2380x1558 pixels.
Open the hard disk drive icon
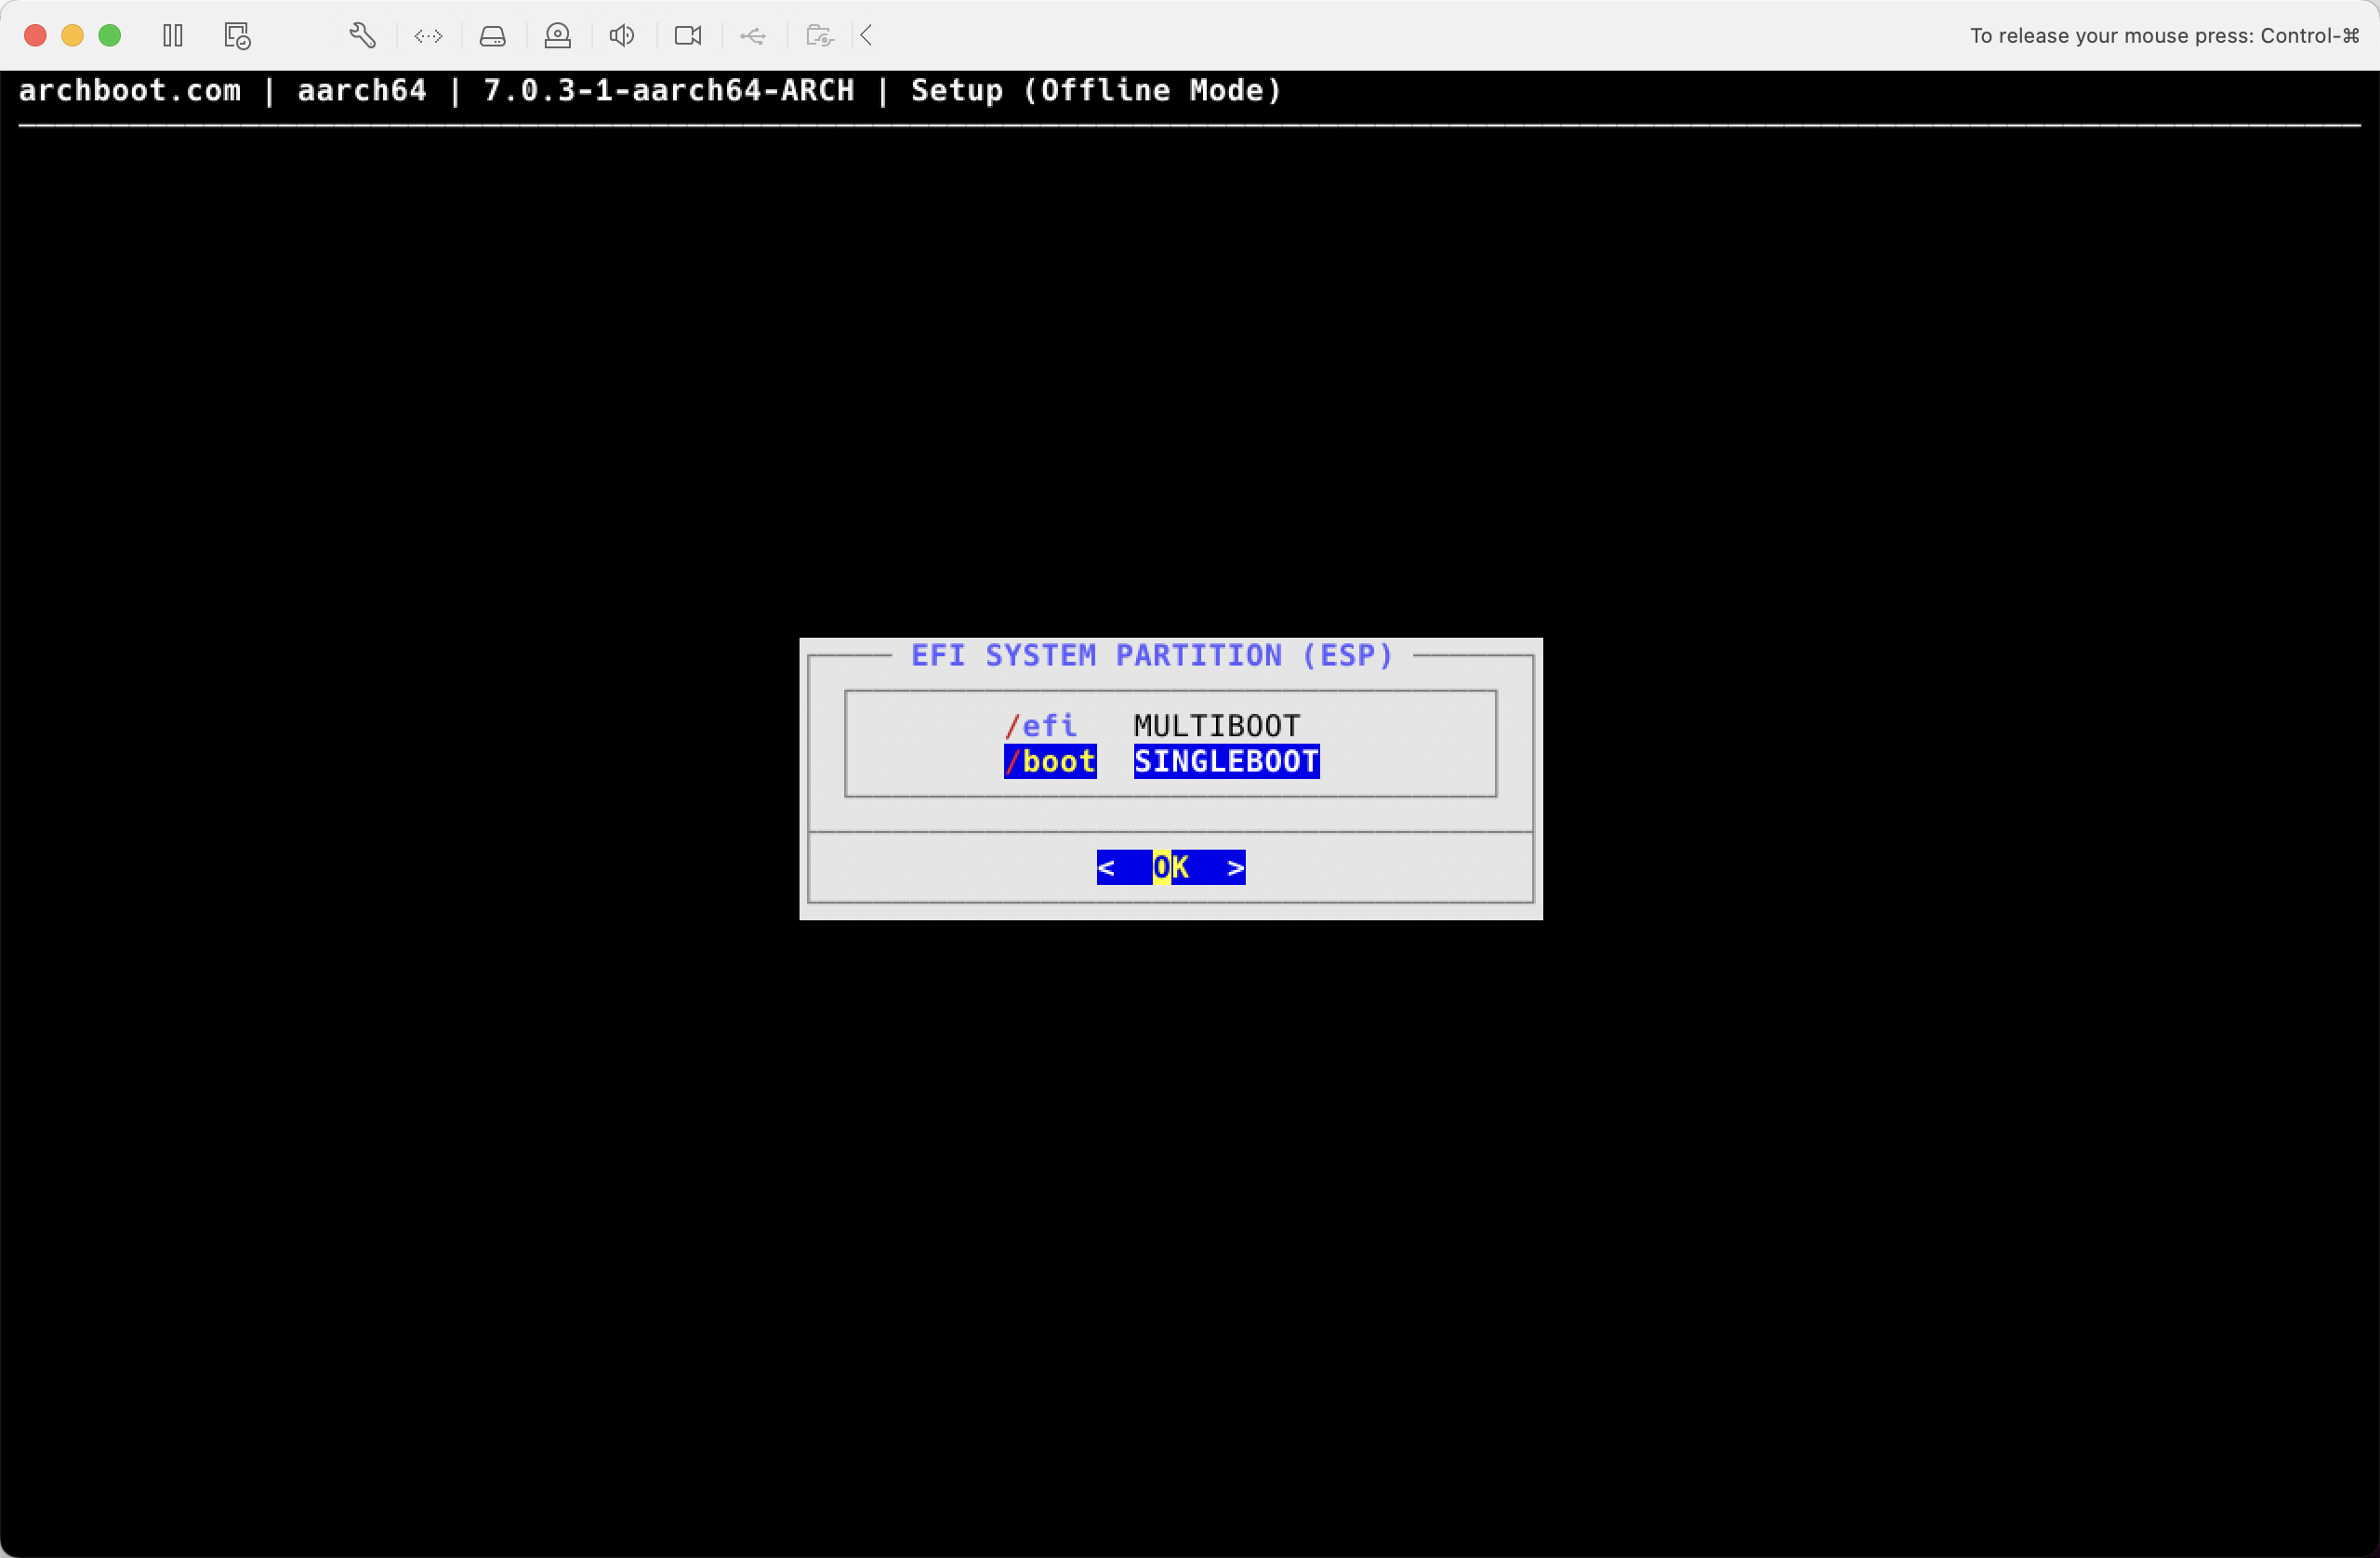[492, 36]
